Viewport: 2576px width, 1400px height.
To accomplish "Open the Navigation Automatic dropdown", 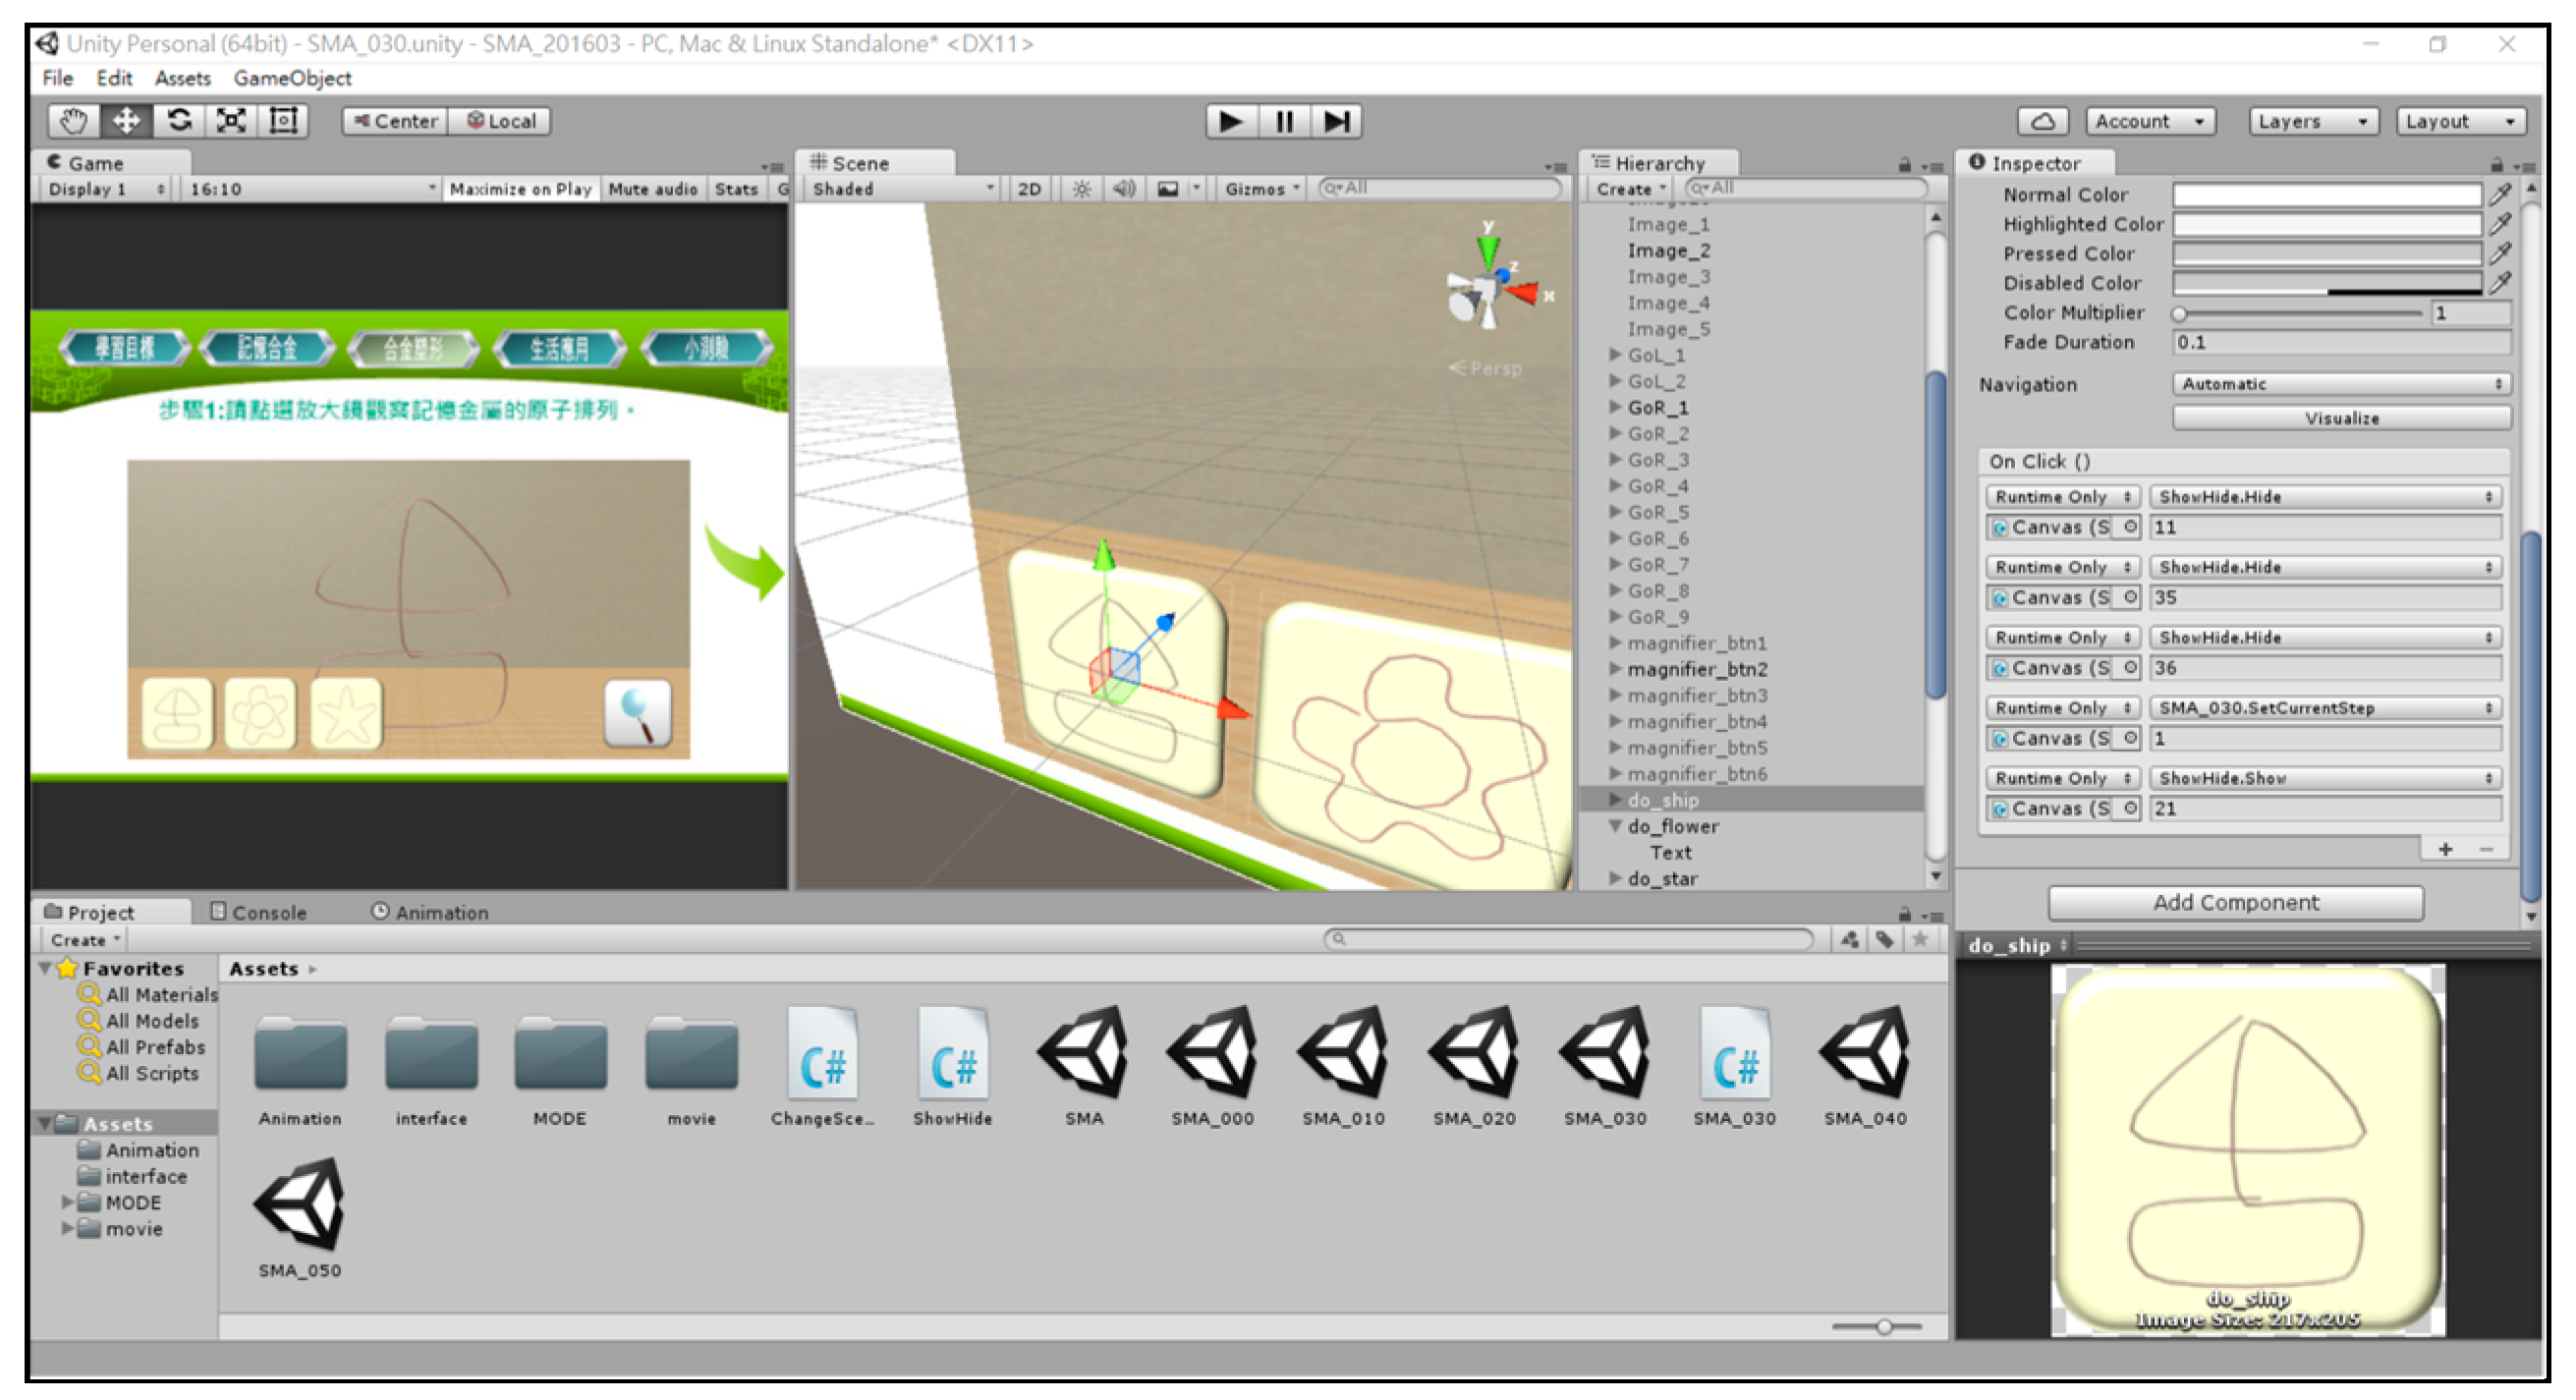I will 2342,384.
